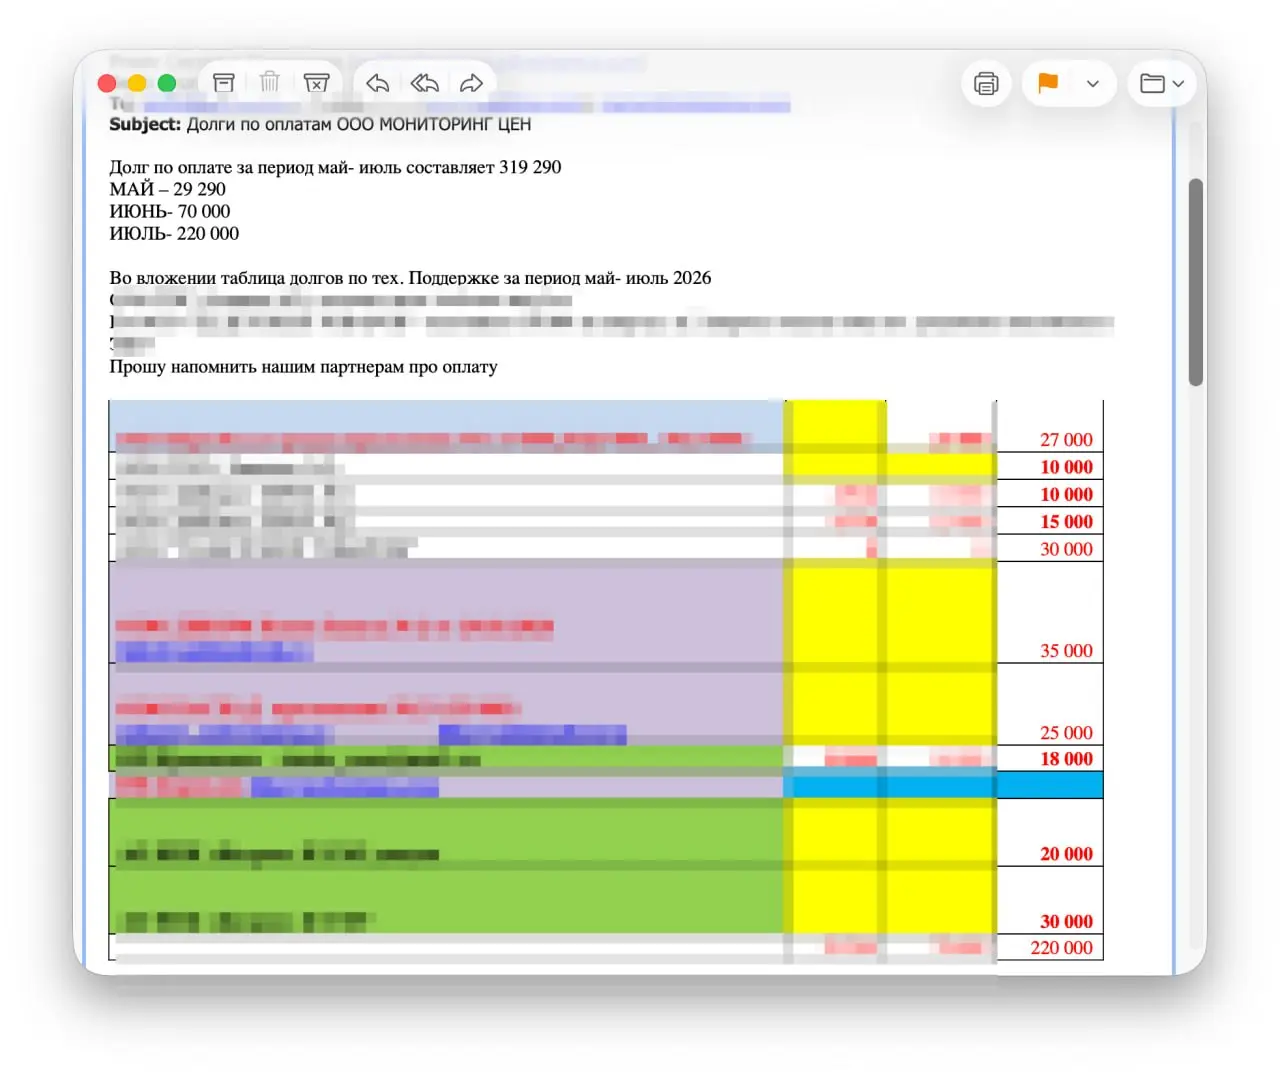This screenshot has width=1280, height=1072.
Task: Select the line ИЮНЬ- 70 000
Action: point(169,211)
